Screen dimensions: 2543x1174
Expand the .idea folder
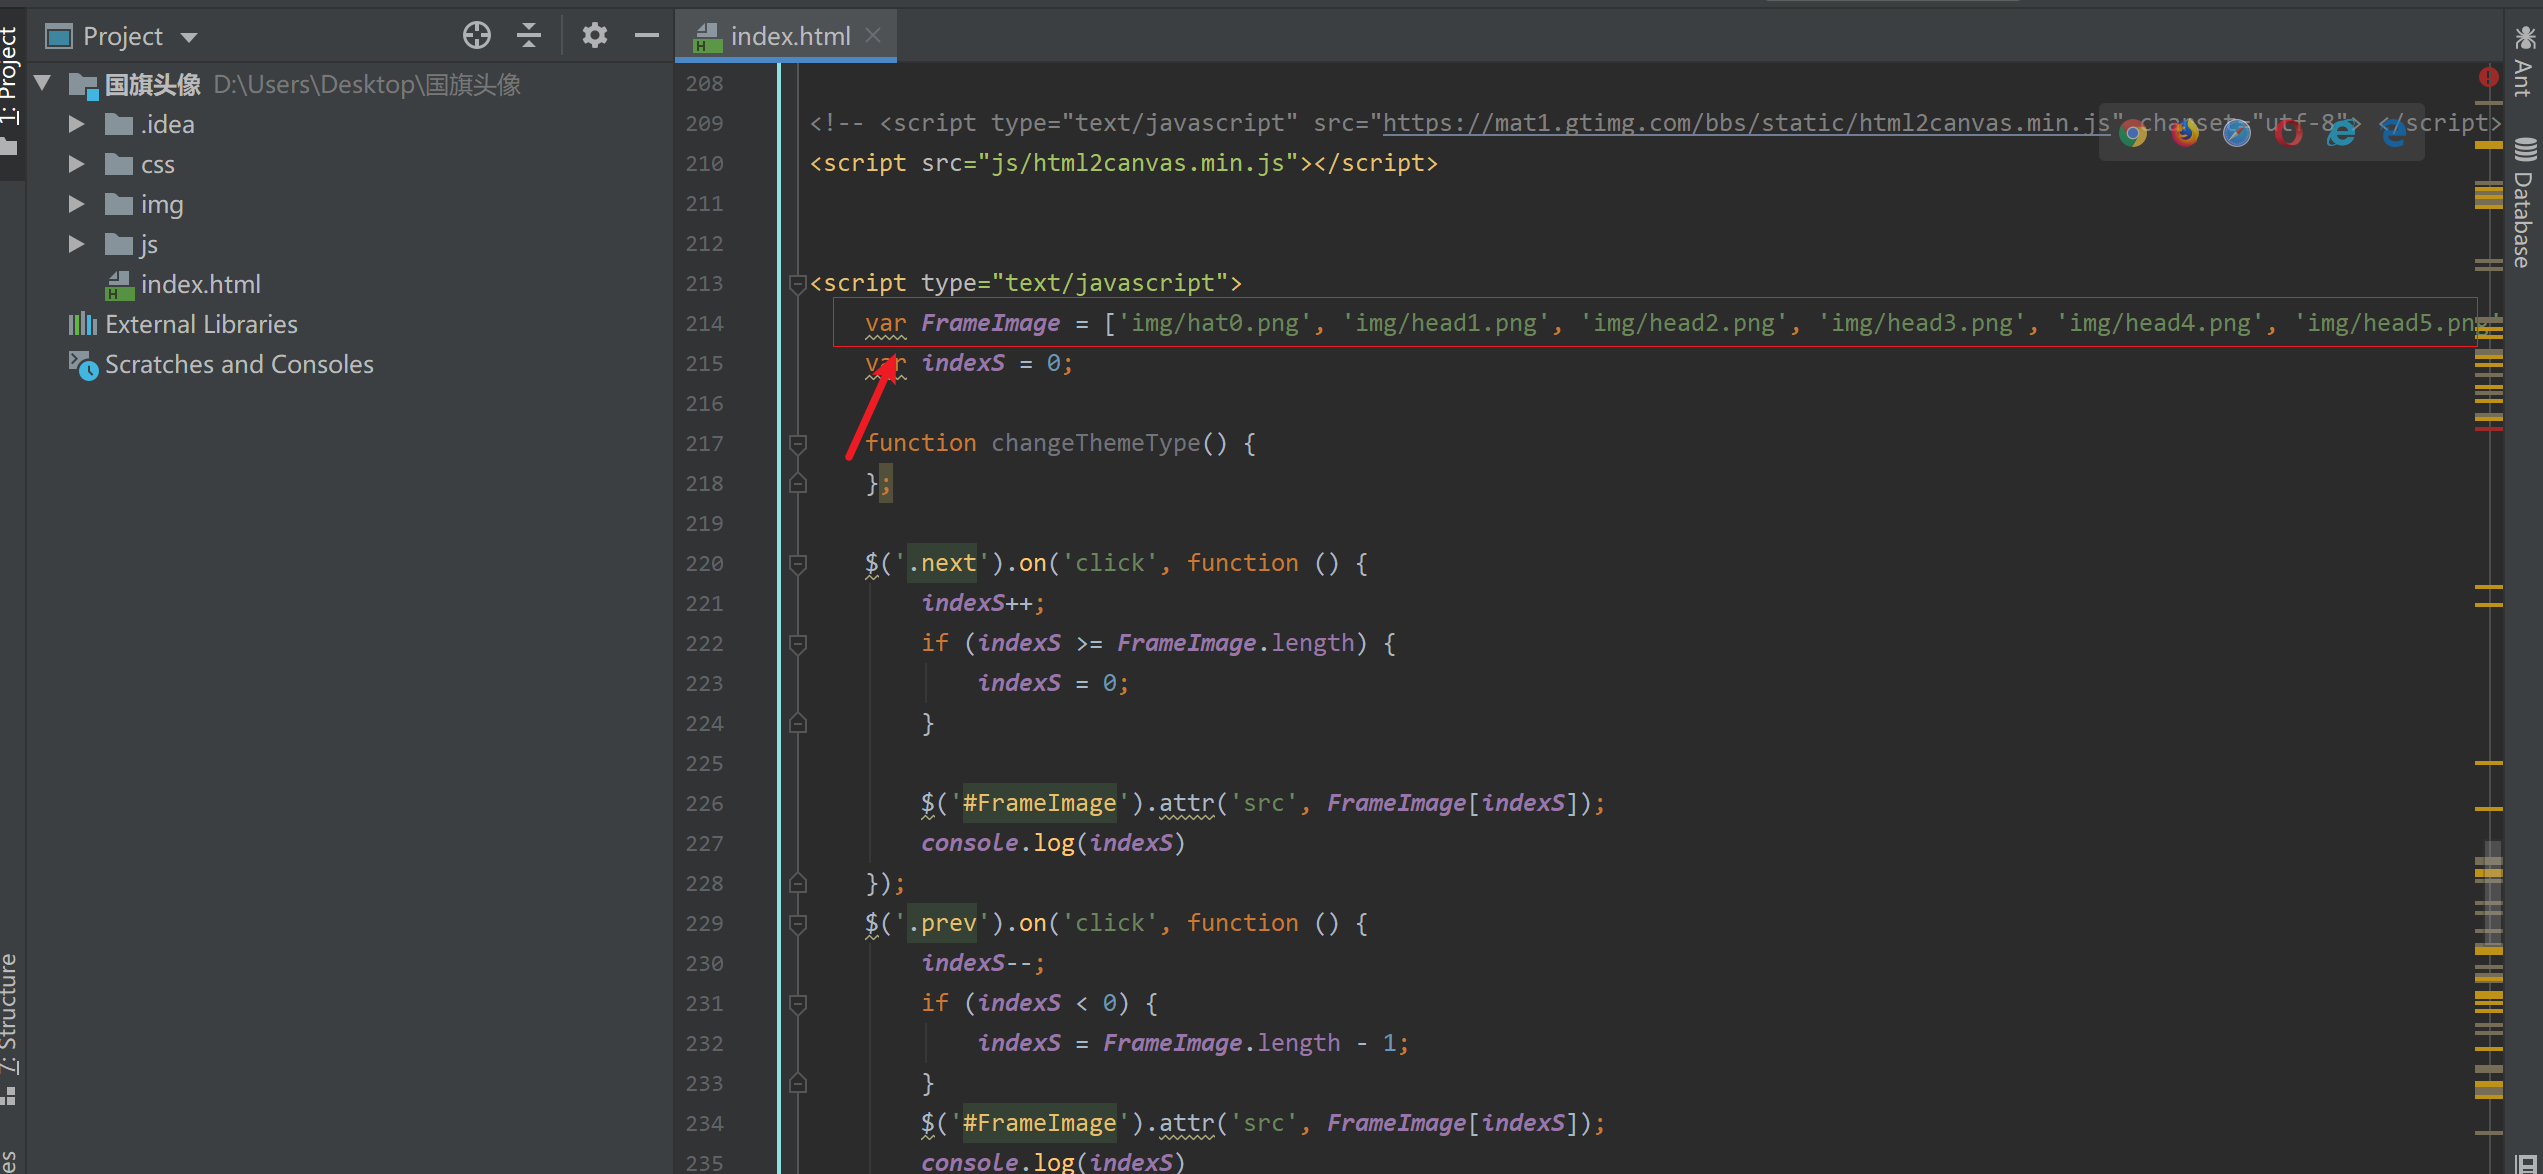(x=76, y=124)
